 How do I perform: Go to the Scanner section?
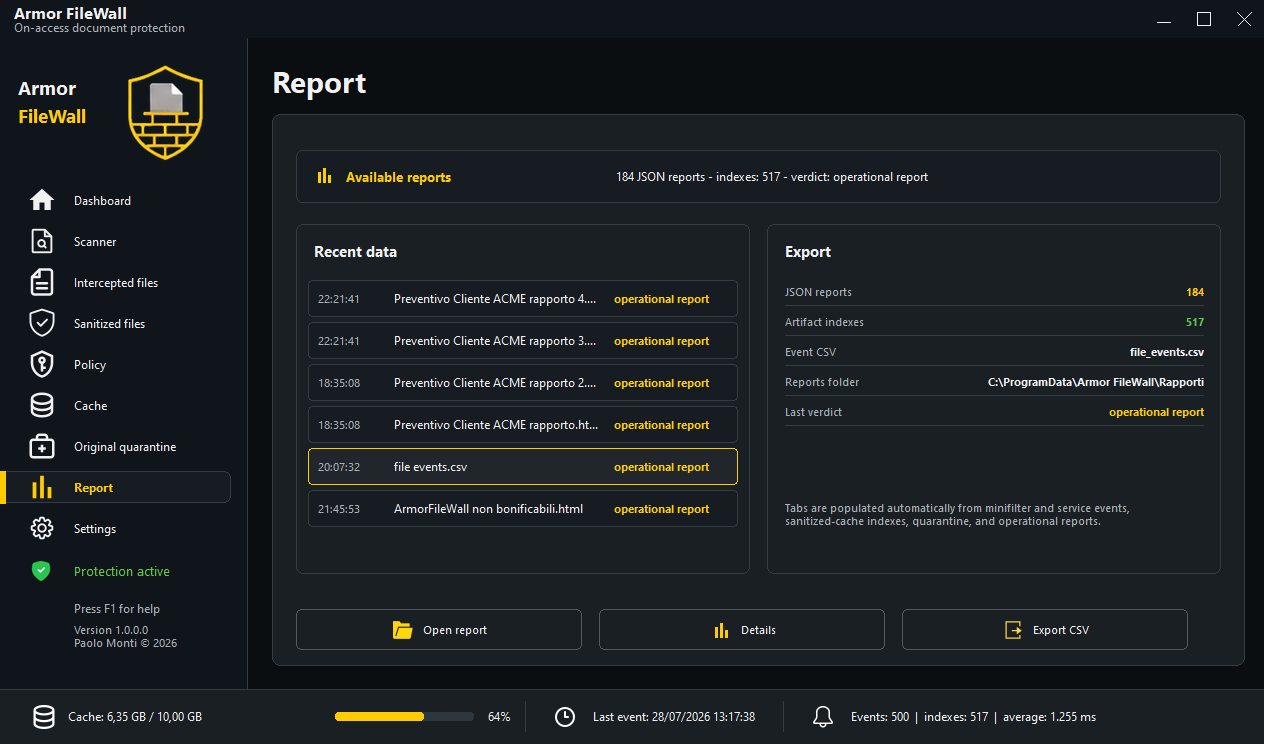point(95,242)
